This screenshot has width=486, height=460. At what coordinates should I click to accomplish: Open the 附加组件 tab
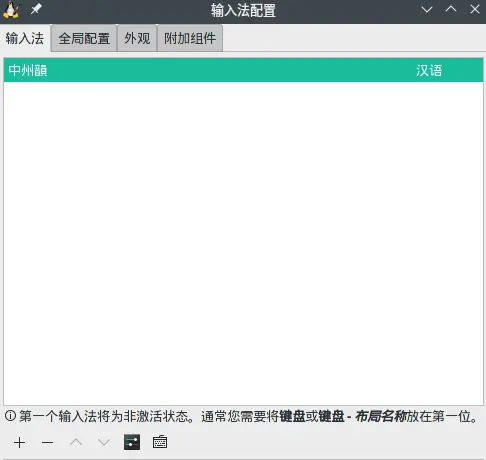190,38
